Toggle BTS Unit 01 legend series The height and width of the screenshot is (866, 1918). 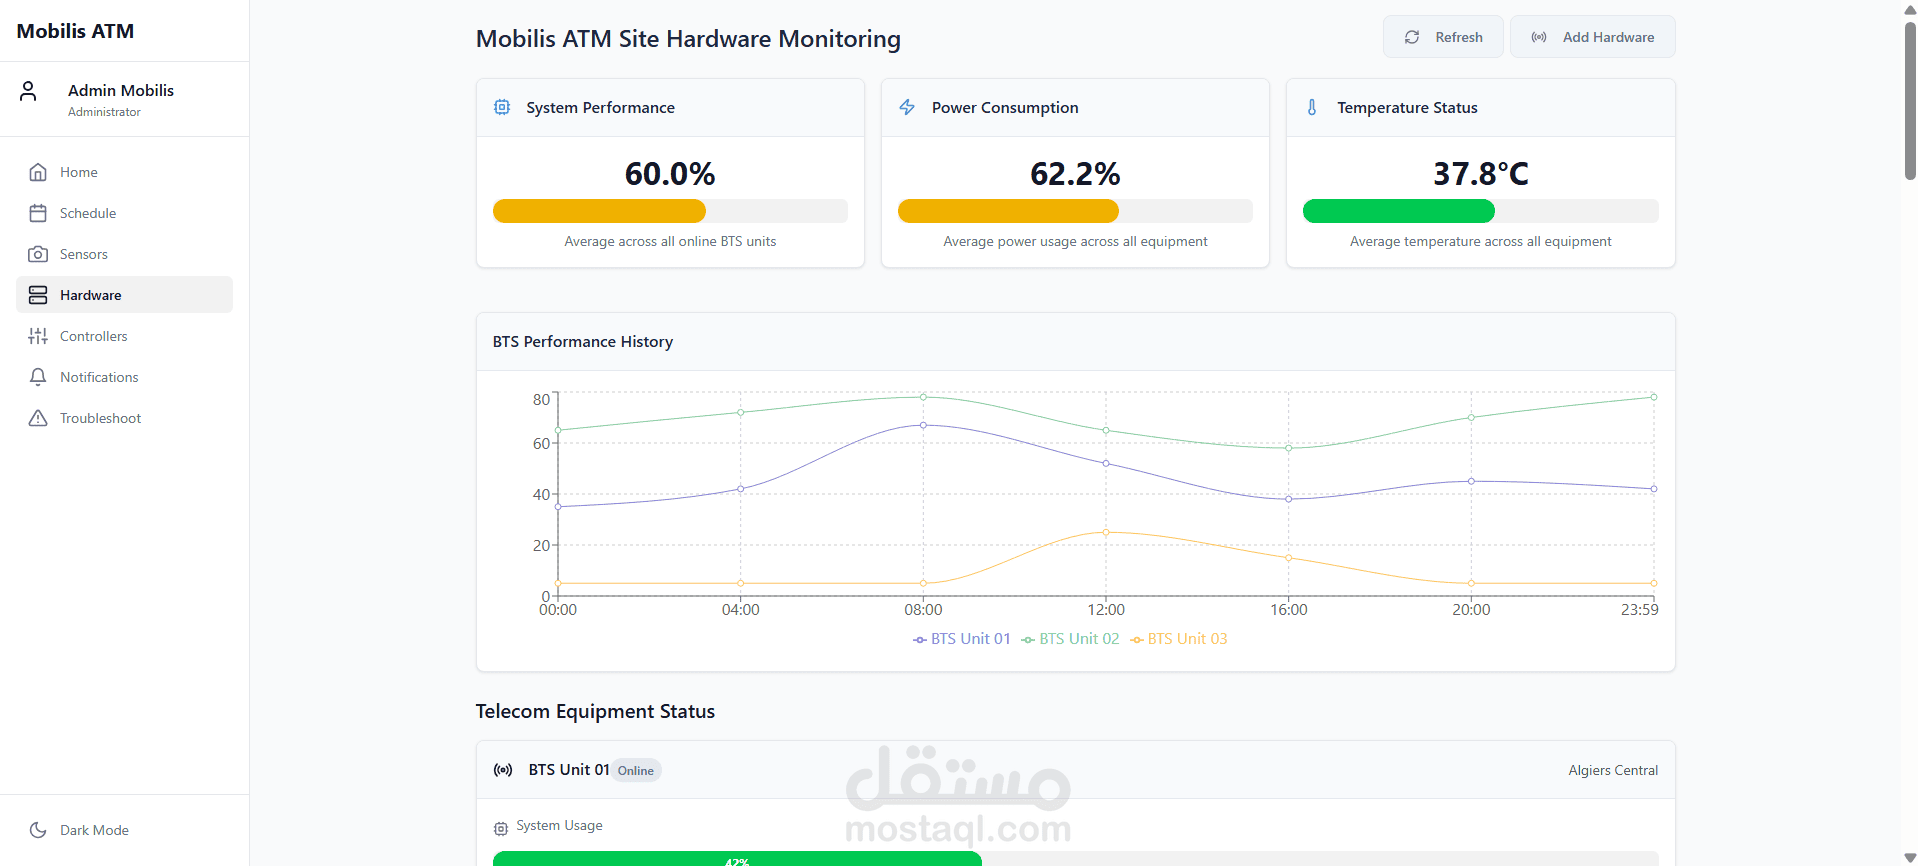(962, 639)
